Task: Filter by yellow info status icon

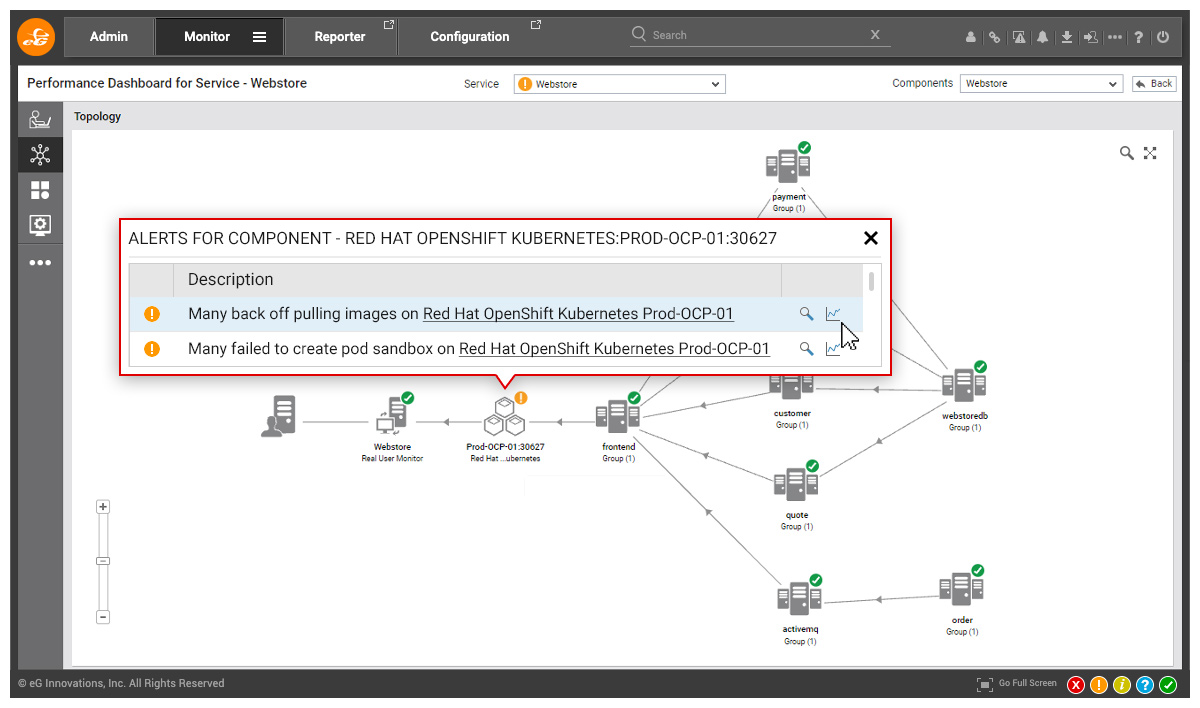Action: tap(1122, 685)
